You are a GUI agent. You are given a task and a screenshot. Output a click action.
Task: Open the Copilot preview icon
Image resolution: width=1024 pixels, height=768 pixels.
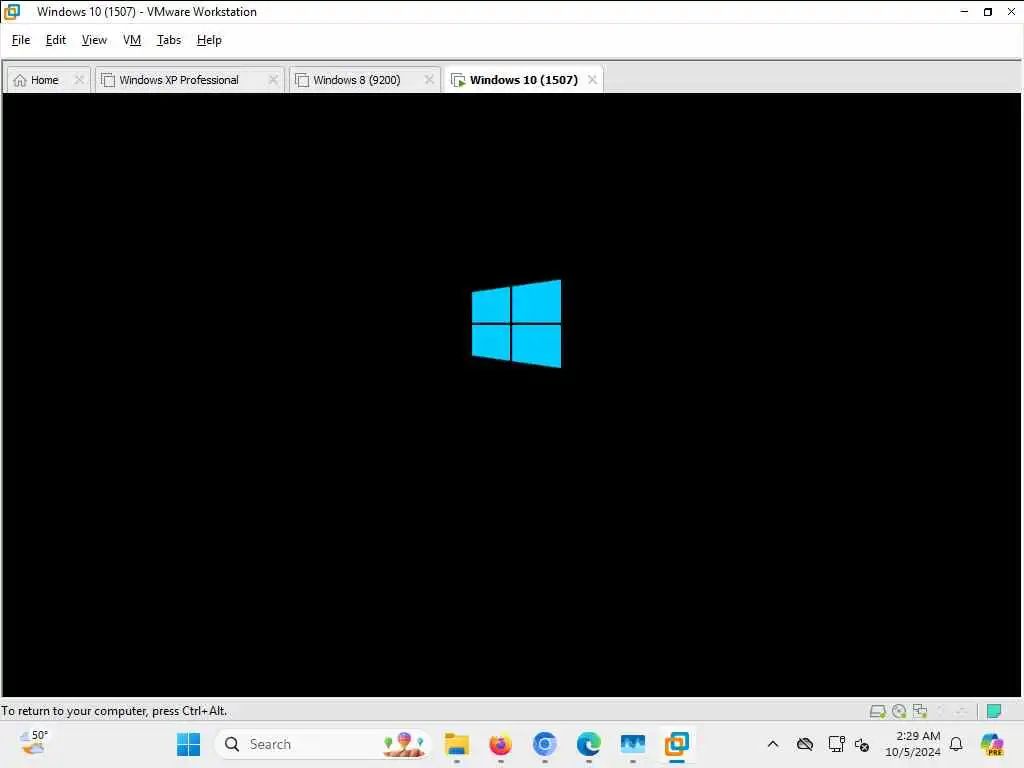point(992,744)
